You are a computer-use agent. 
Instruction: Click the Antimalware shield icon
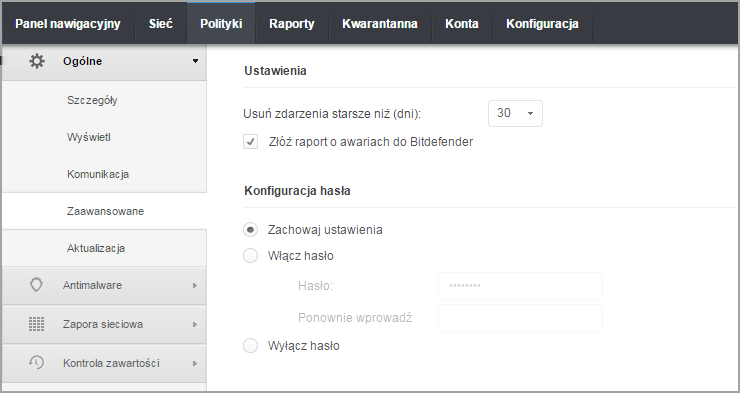point(36,285)
